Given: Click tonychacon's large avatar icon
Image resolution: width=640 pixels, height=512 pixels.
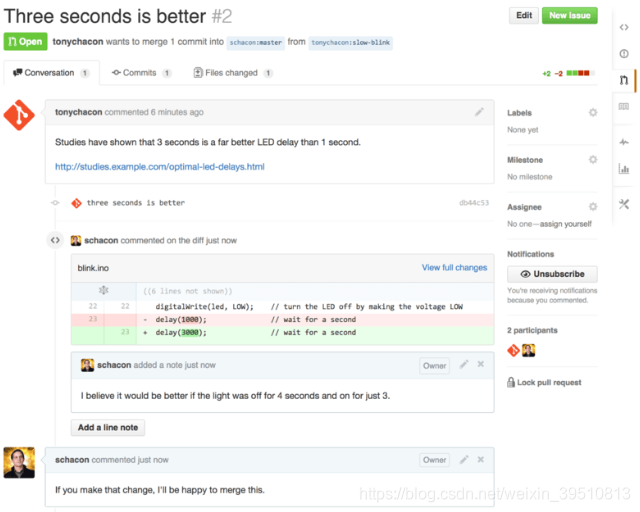Looking at the screenshot, I should tap(19, 115).
